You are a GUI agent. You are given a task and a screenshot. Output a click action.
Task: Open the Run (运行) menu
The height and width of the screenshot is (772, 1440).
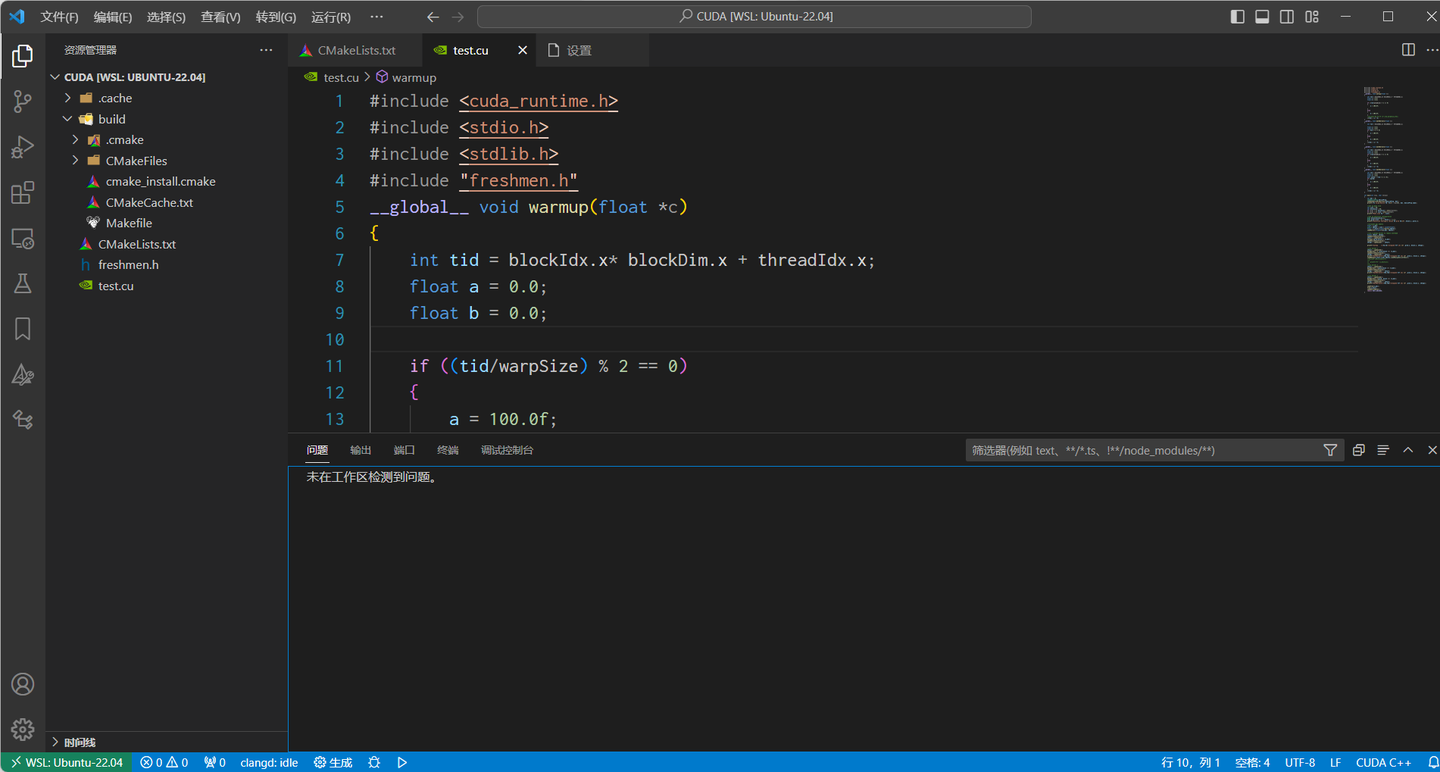pyautogui.click(x=331, y=17)
